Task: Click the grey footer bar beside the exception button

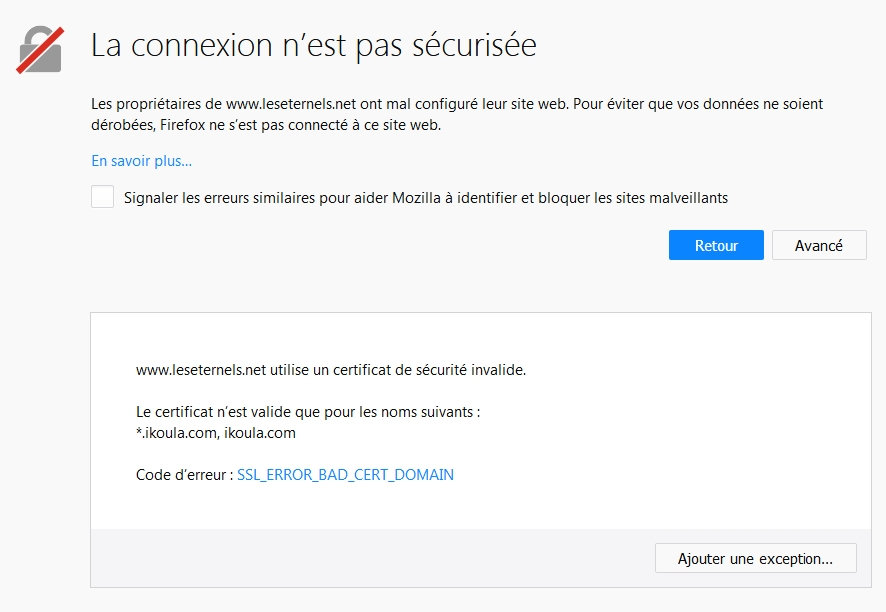Action: pos(370,558)
